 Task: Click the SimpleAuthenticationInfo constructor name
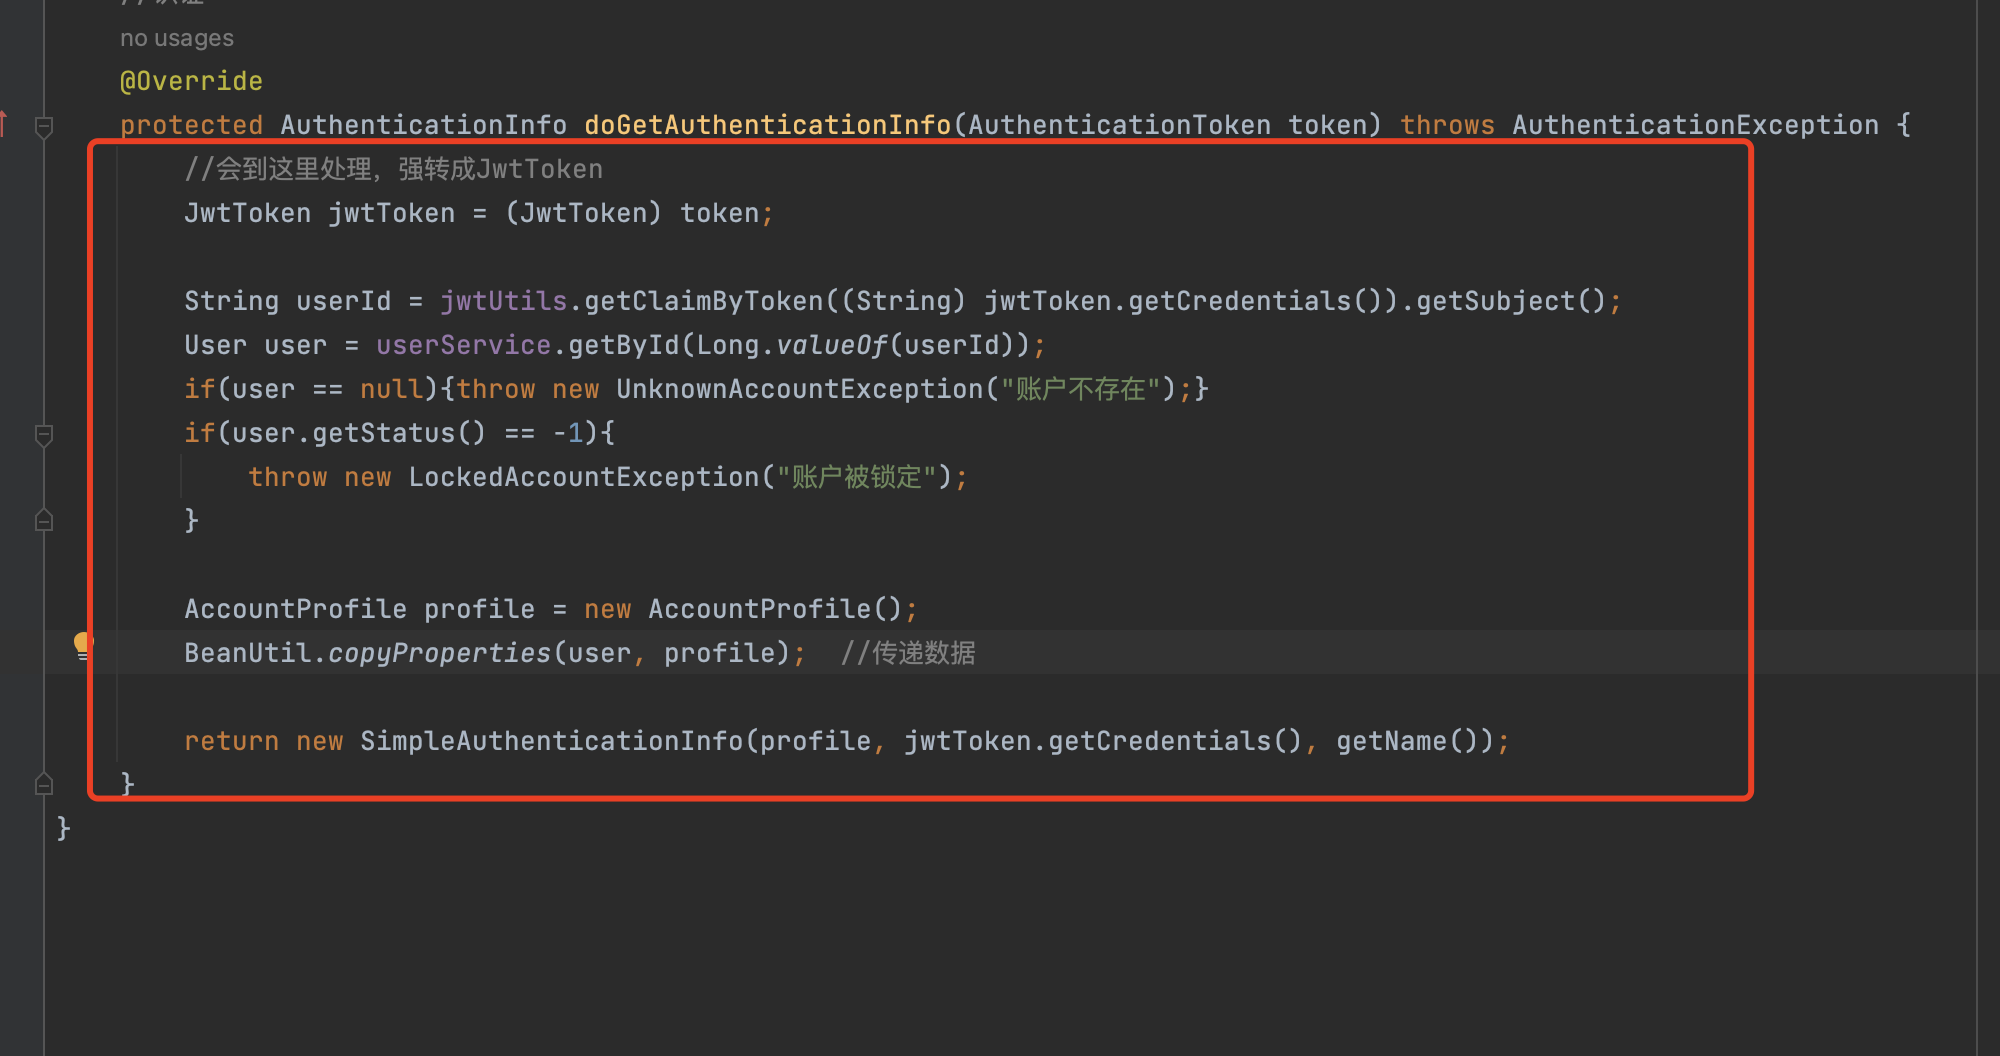tap(551, 741)
